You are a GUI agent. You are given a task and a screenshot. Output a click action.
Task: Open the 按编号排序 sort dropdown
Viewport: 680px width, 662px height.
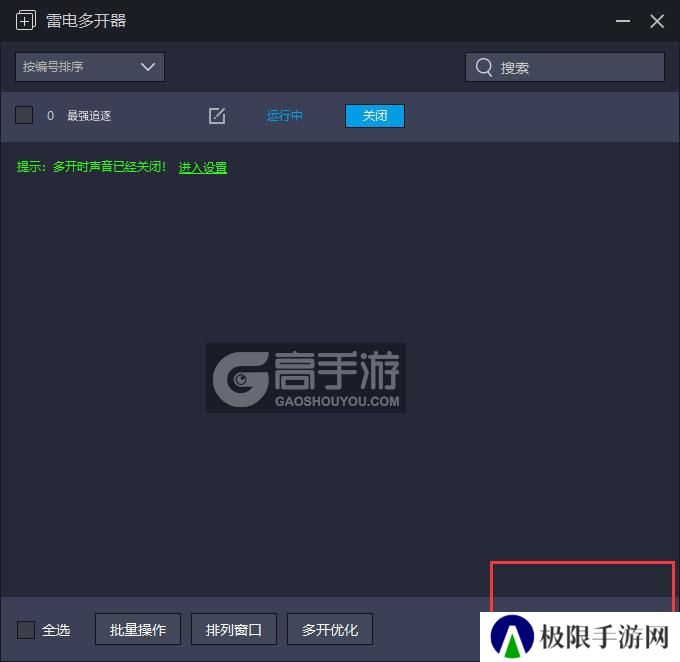click(x=90, y=67)
